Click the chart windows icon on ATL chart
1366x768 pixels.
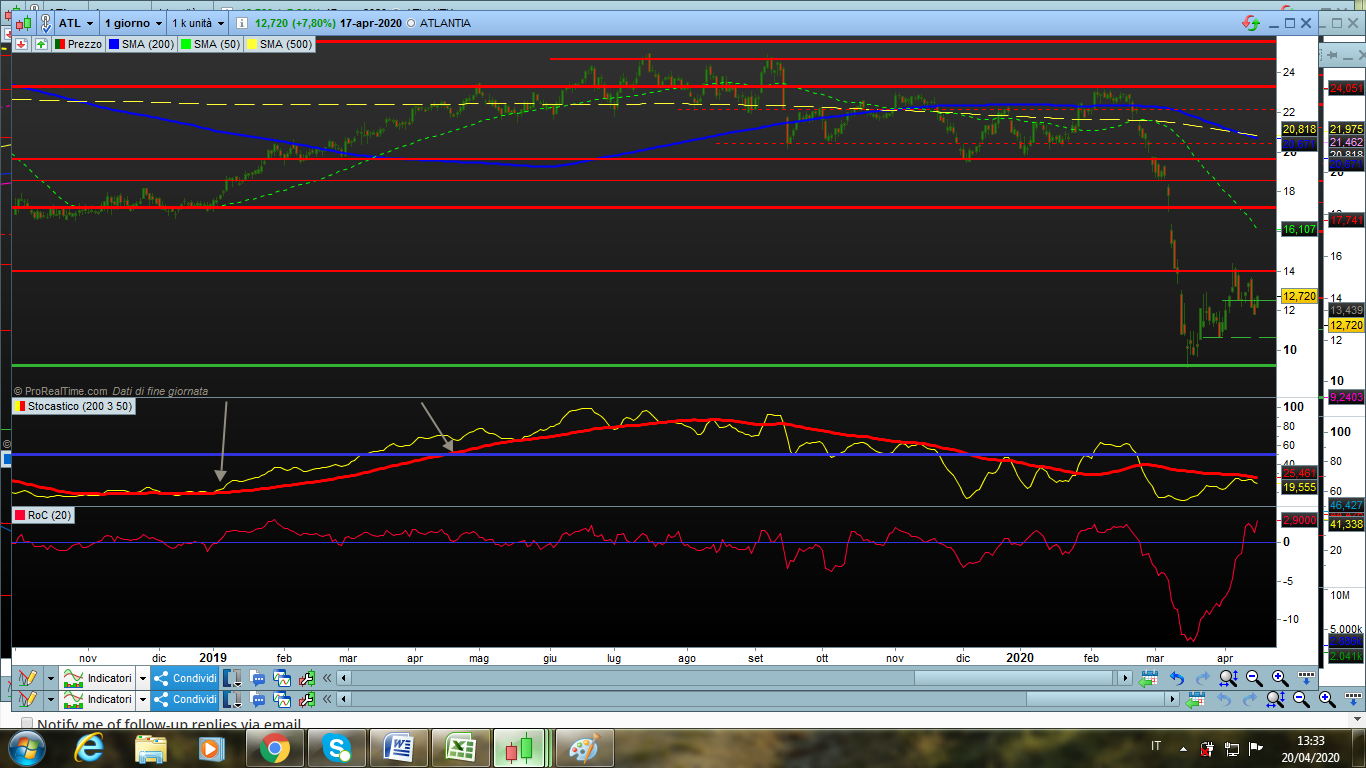281,677
